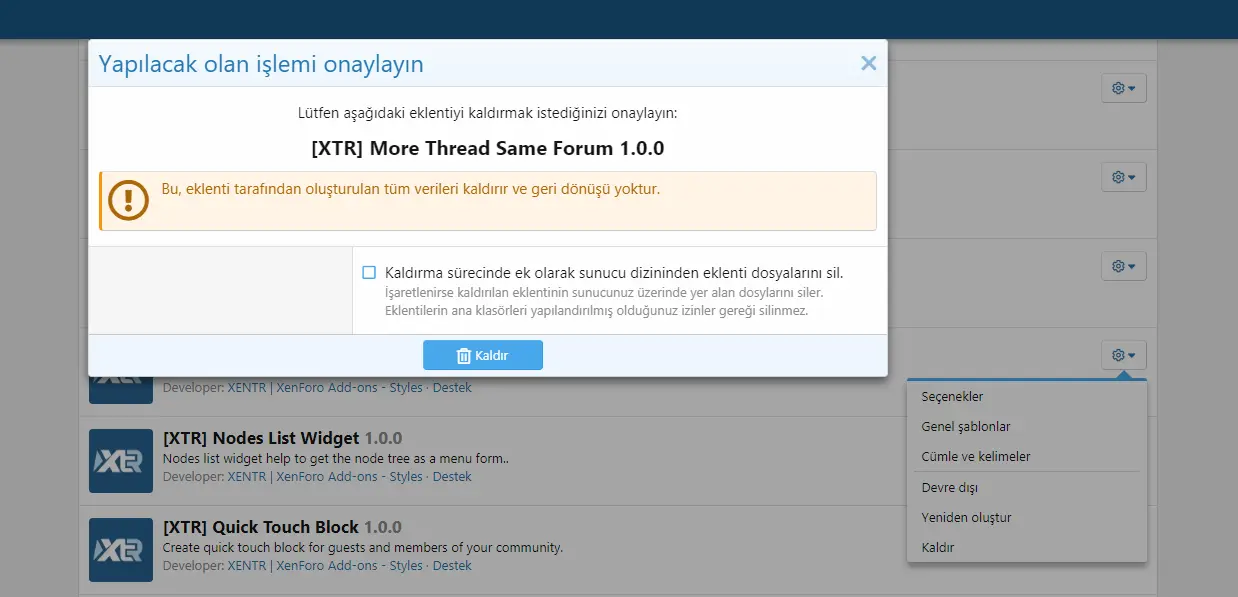The image size is (1238, 597).
Task: Select Devre dışı in the menu
Action: pos(1027,488)
